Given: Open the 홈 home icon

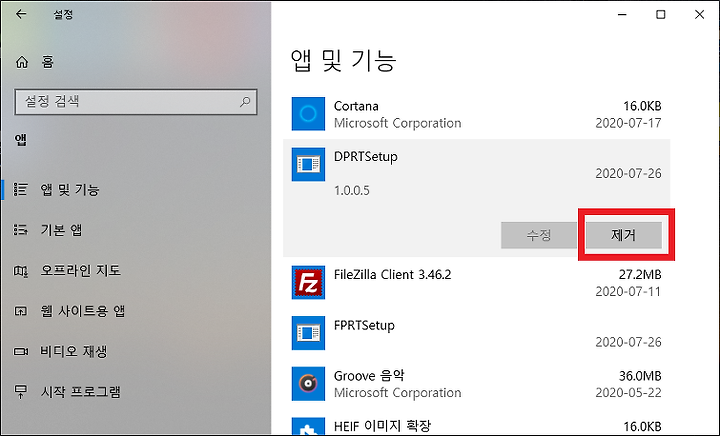Looking at the screenshot, I should [x=22, y=61].
